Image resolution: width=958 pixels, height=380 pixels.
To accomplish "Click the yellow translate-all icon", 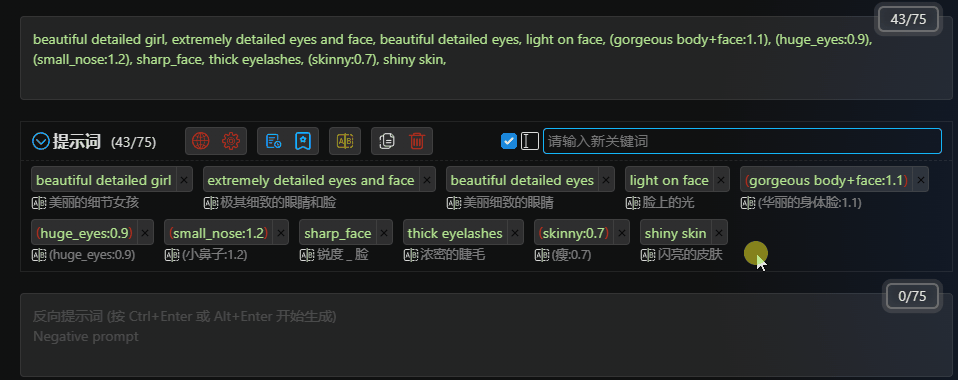I will coord(345,141).
